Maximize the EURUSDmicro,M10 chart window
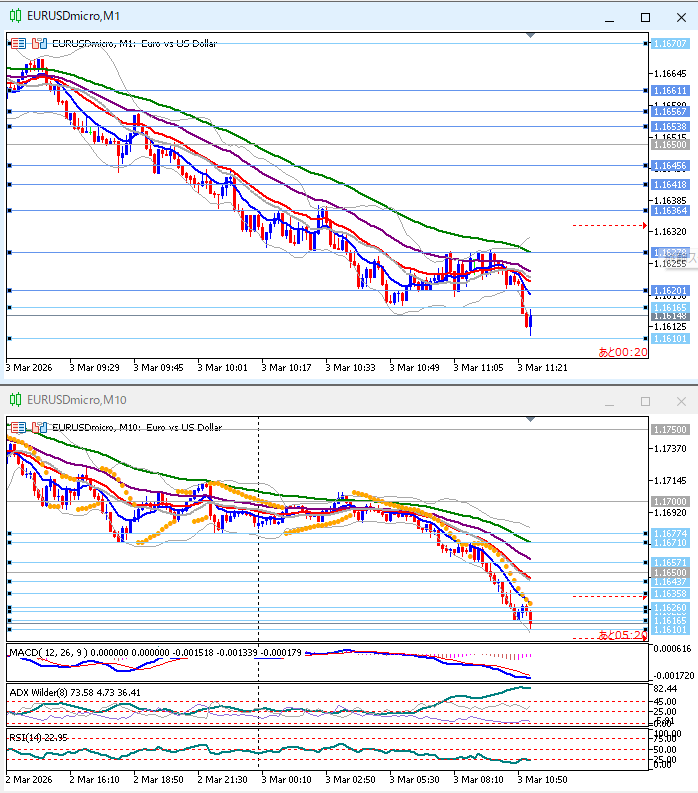The height and width of the screenshot is (793, 698). pyautogui.click(x=645, y=401)
